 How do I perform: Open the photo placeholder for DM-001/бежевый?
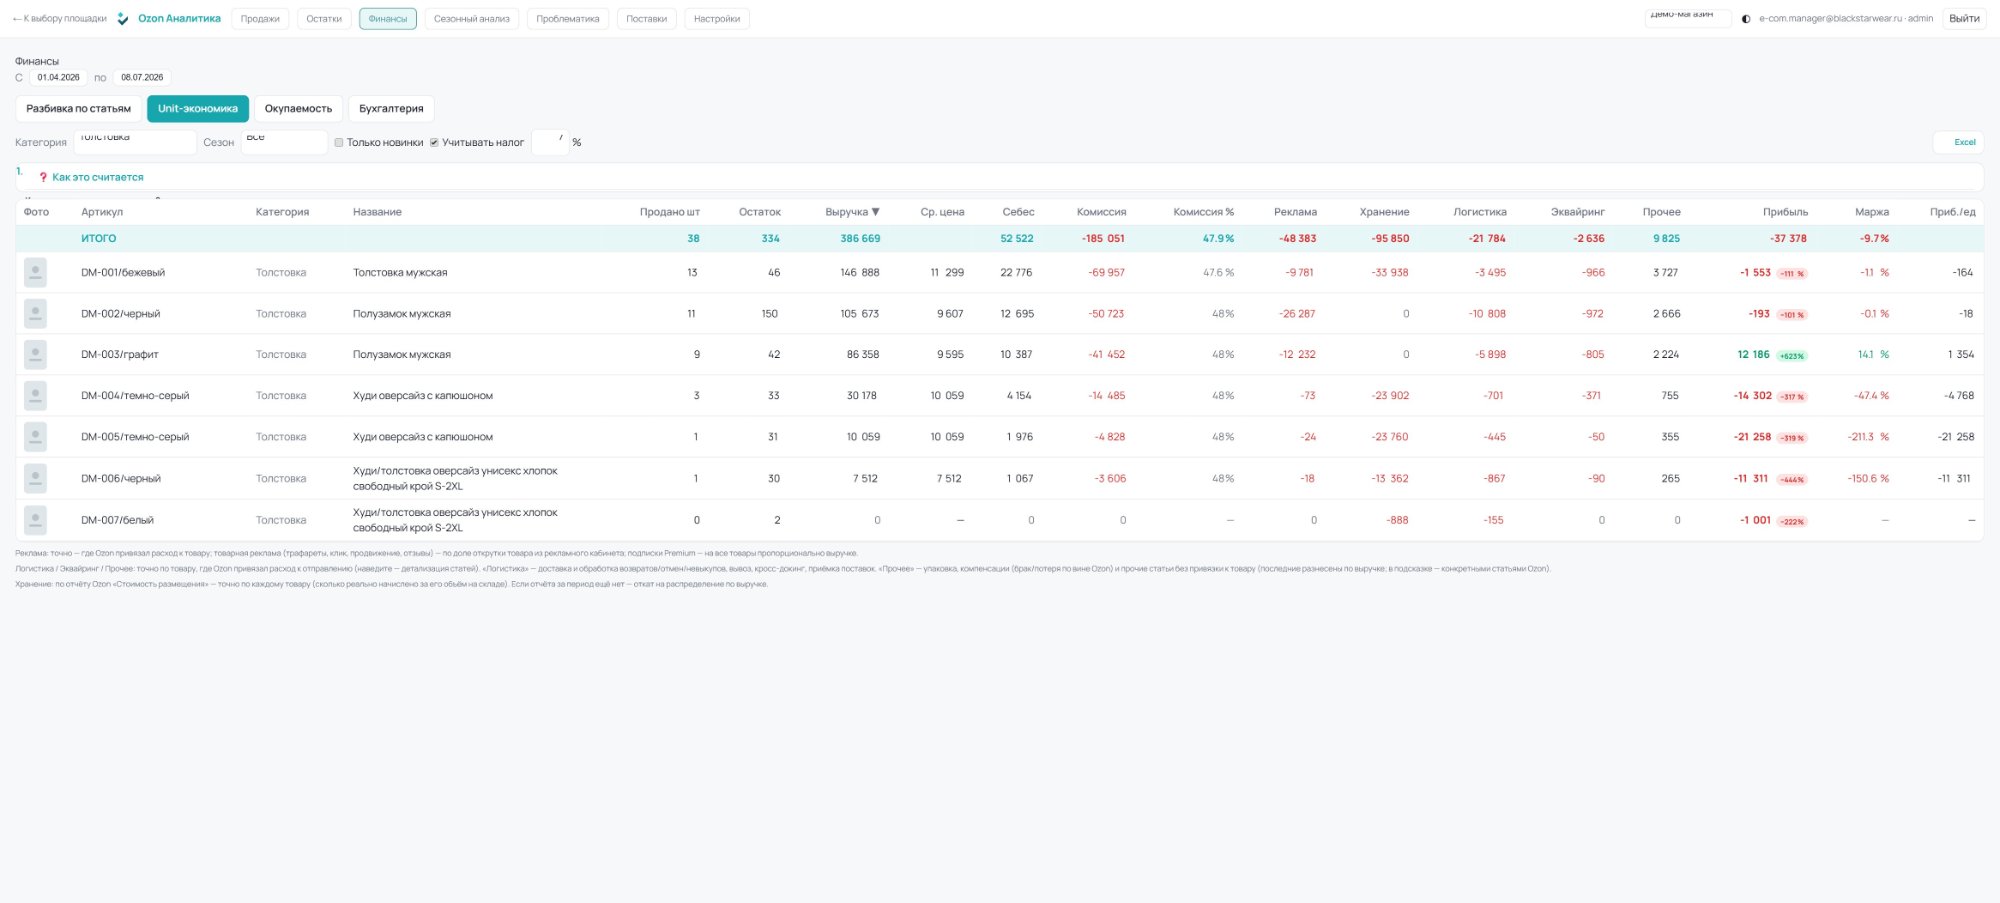pyautogui.click(x=35, y=272)
